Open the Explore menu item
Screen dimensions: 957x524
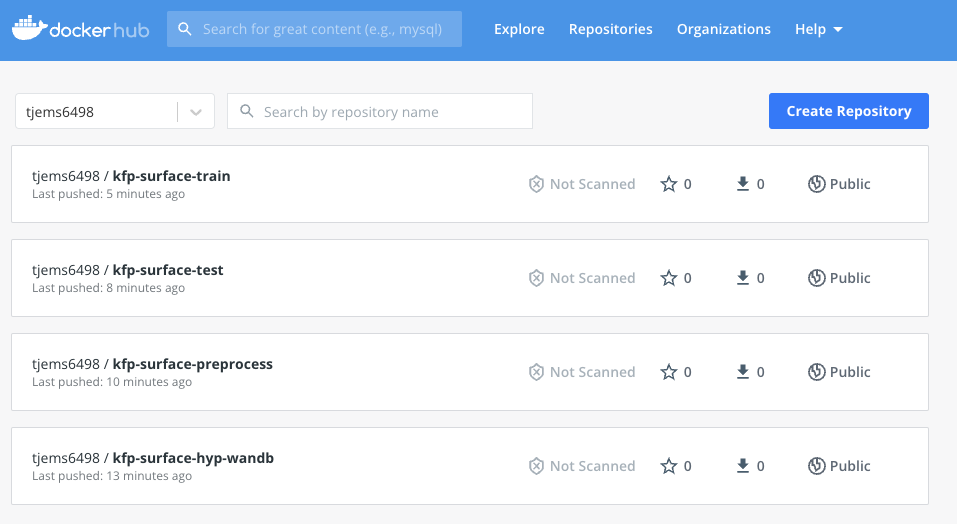click(519, 29)
